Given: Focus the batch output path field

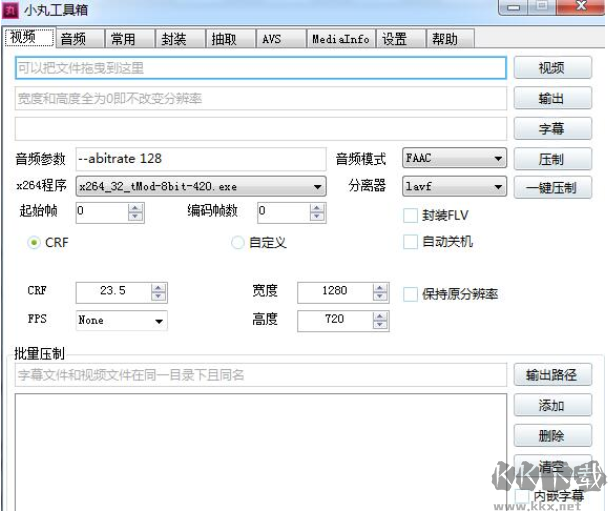Looking at the screenshot, I should (261, 375).
